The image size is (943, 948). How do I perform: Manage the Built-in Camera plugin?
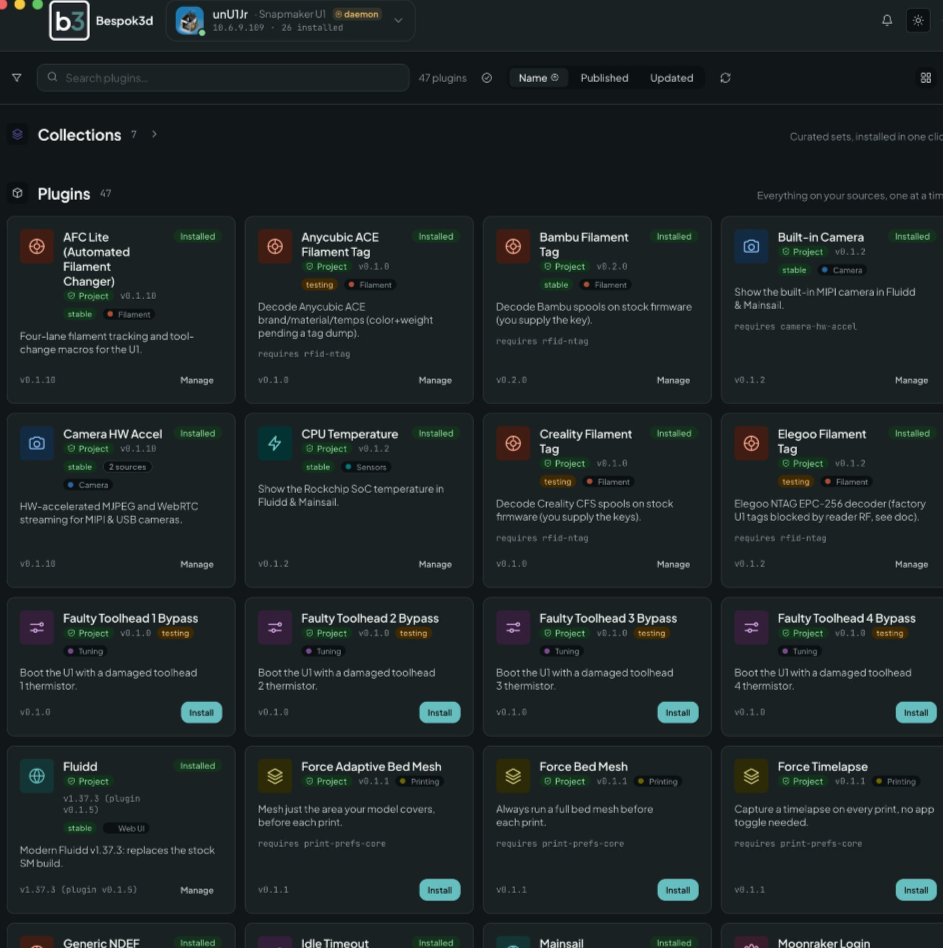912,380
